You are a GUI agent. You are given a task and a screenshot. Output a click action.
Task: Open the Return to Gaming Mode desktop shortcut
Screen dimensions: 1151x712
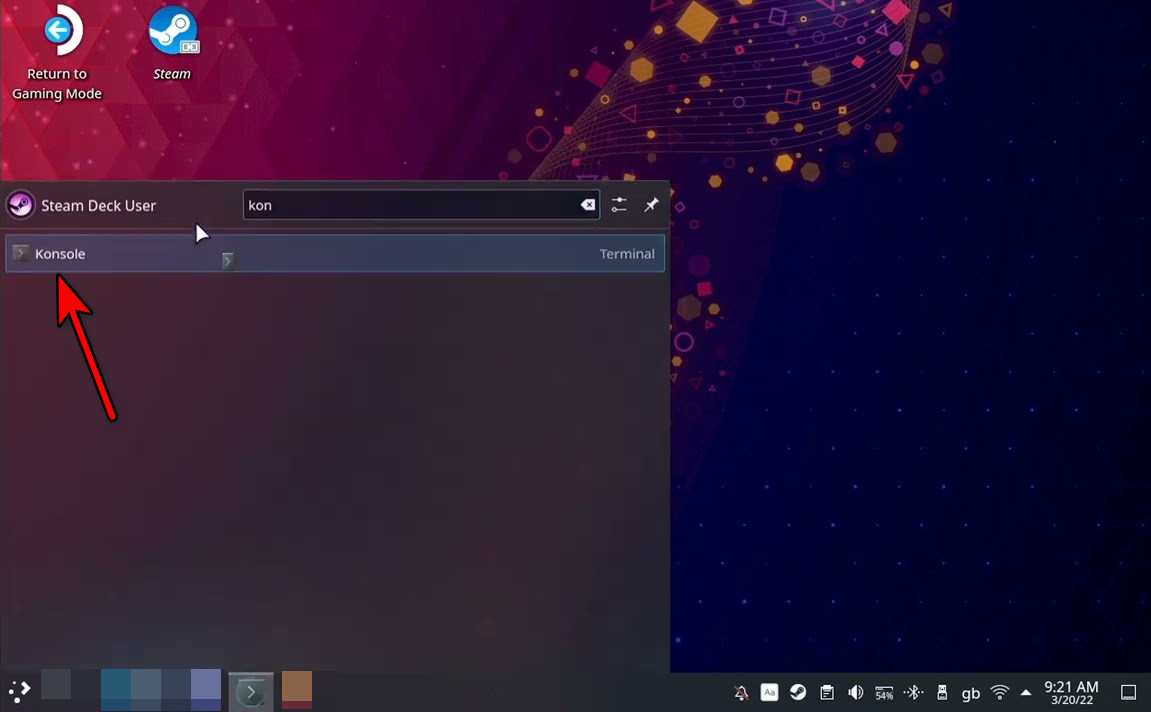pyautogui.click(x=57, y=53)
